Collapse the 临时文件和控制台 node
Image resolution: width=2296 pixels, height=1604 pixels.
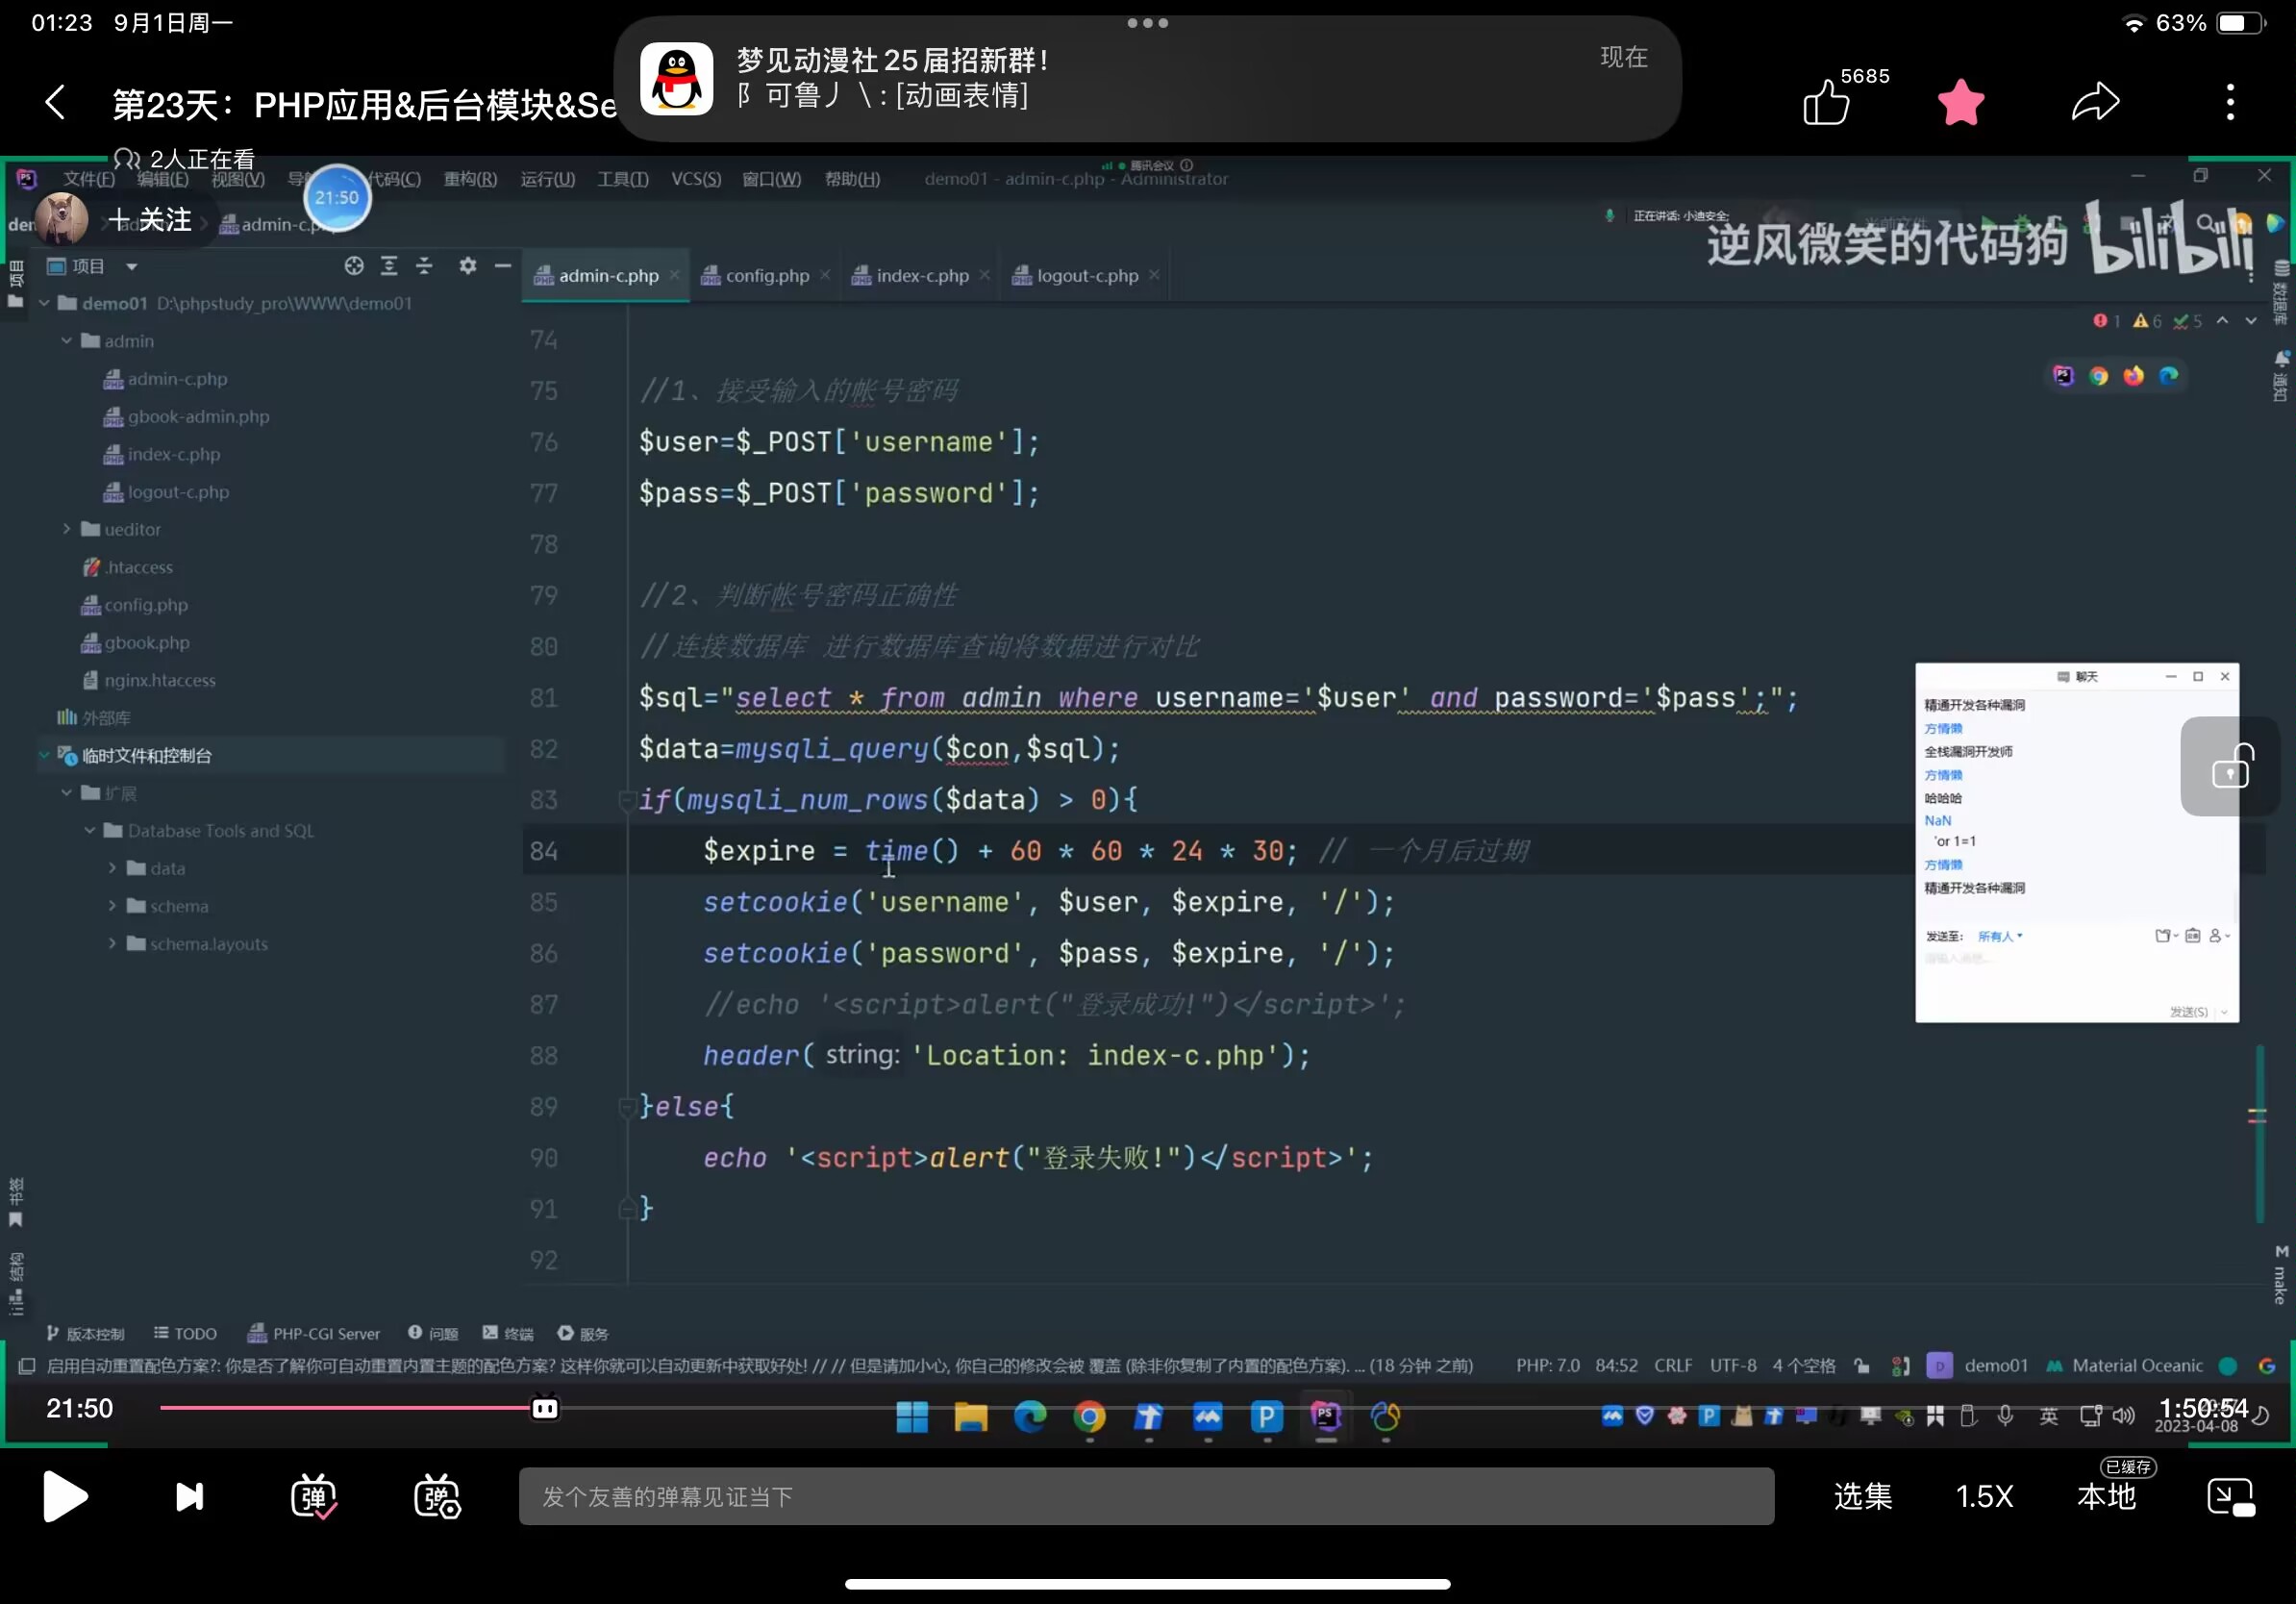click(44, 755)
